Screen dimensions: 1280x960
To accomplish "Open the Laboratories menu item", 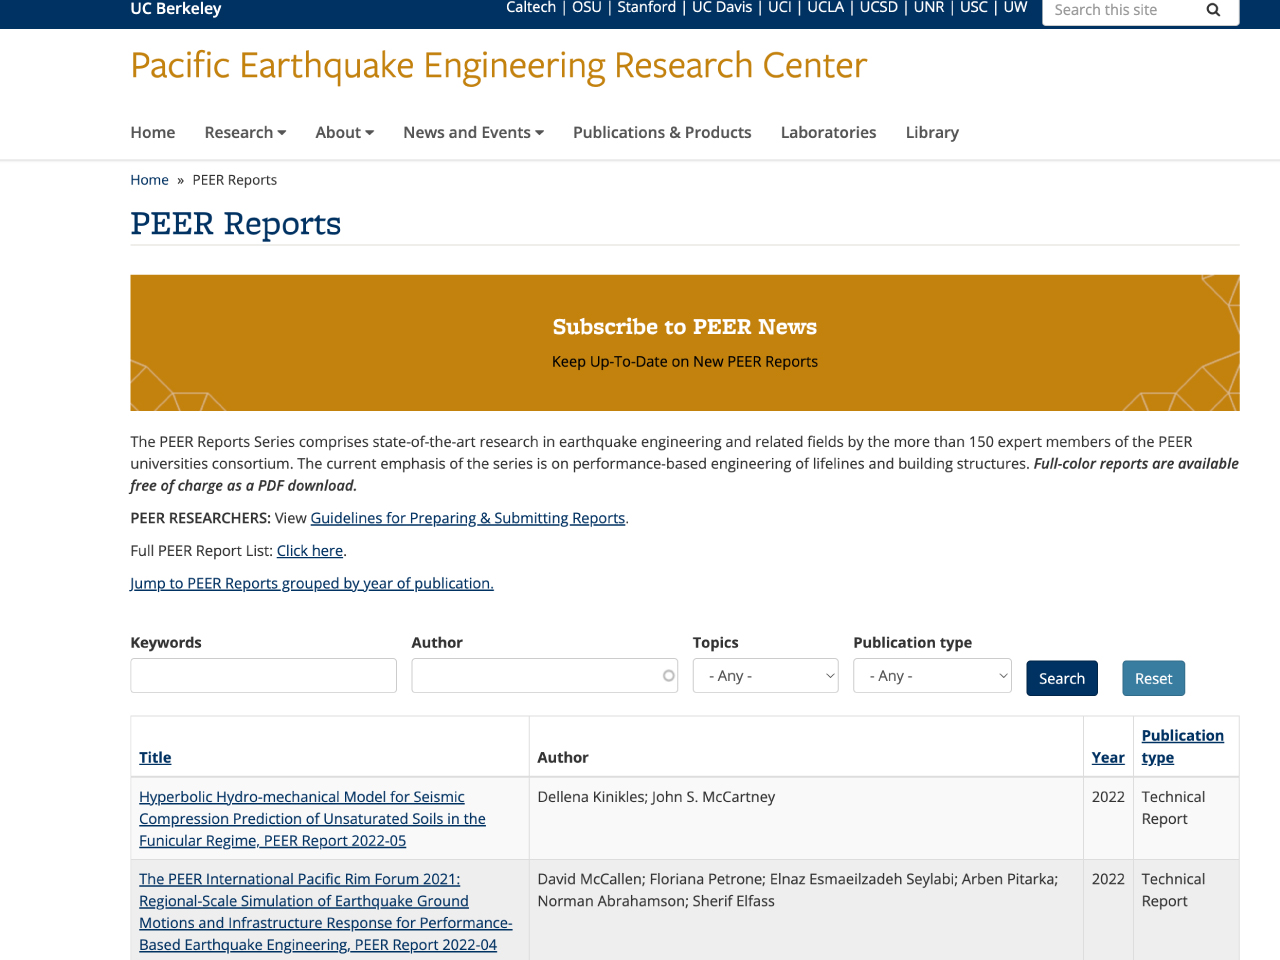I will 828,132.
